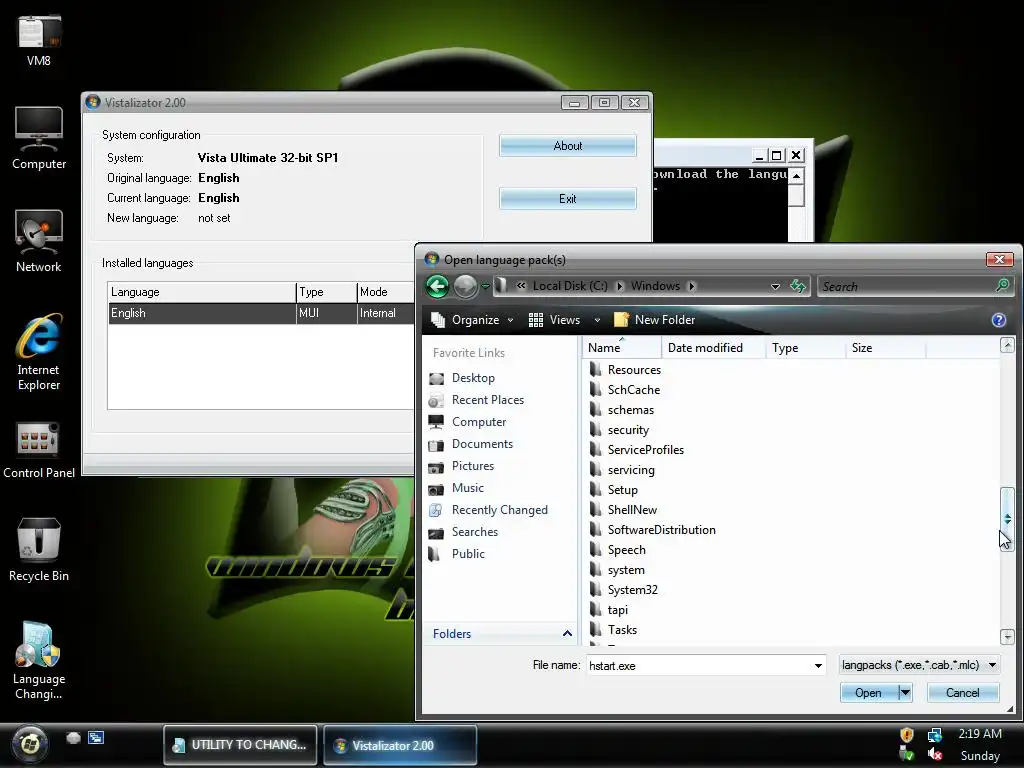Expand the File name dropdown arrow
Viewport: 1024px width, 768px height.
818,665
